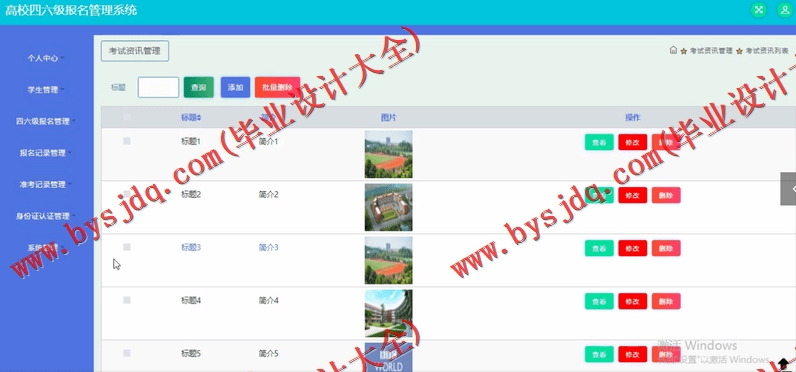
Task: Click the 标题4 title cell text
Action: tap(191, 300)
